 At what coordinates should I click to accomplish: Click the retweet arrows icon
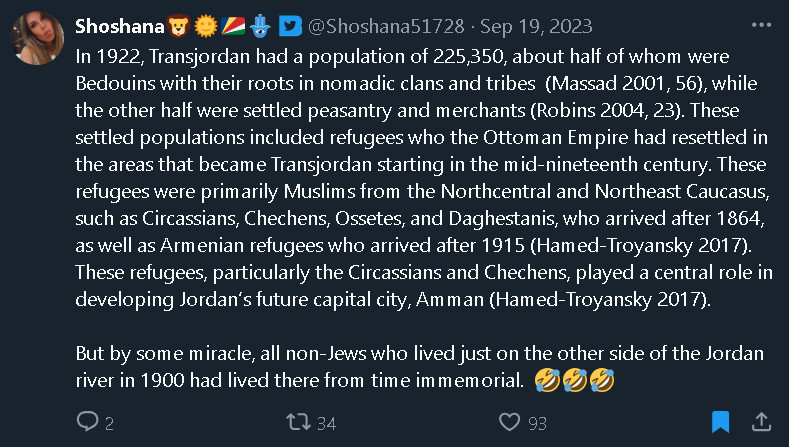click(297, 422)
